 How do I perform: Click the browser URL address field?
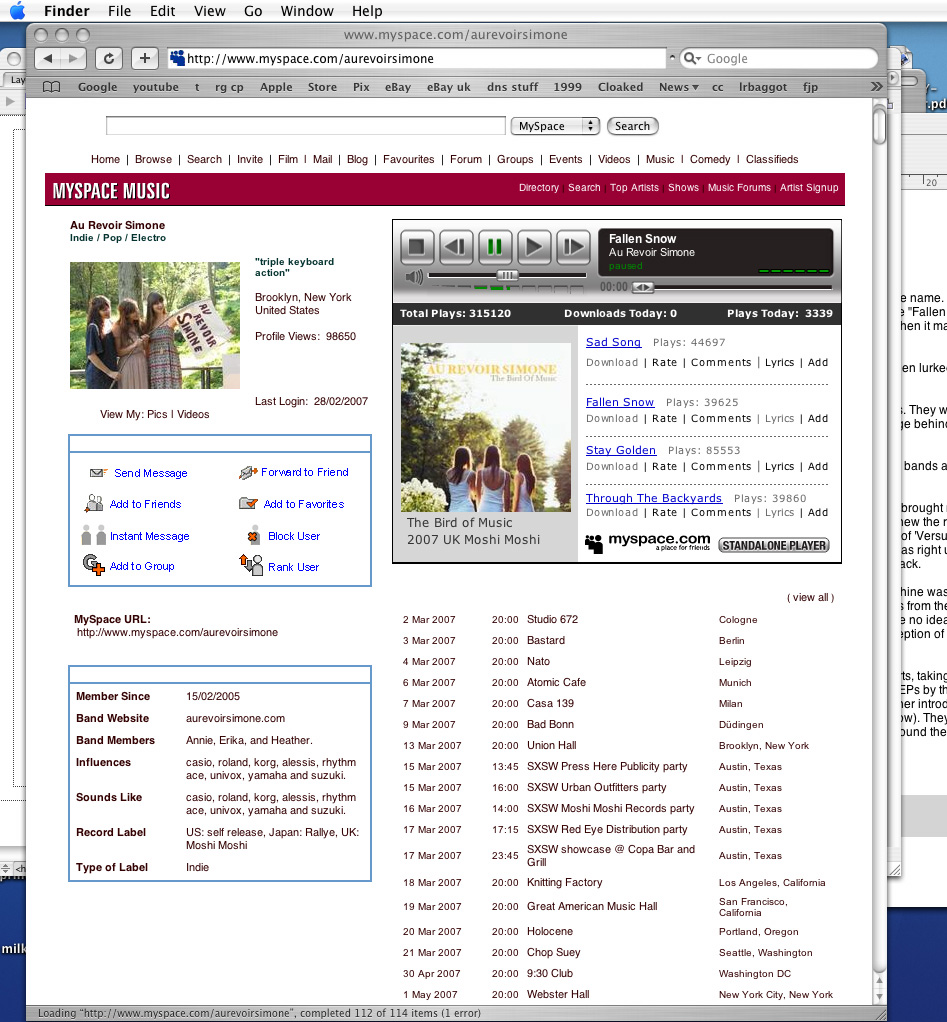417,59
